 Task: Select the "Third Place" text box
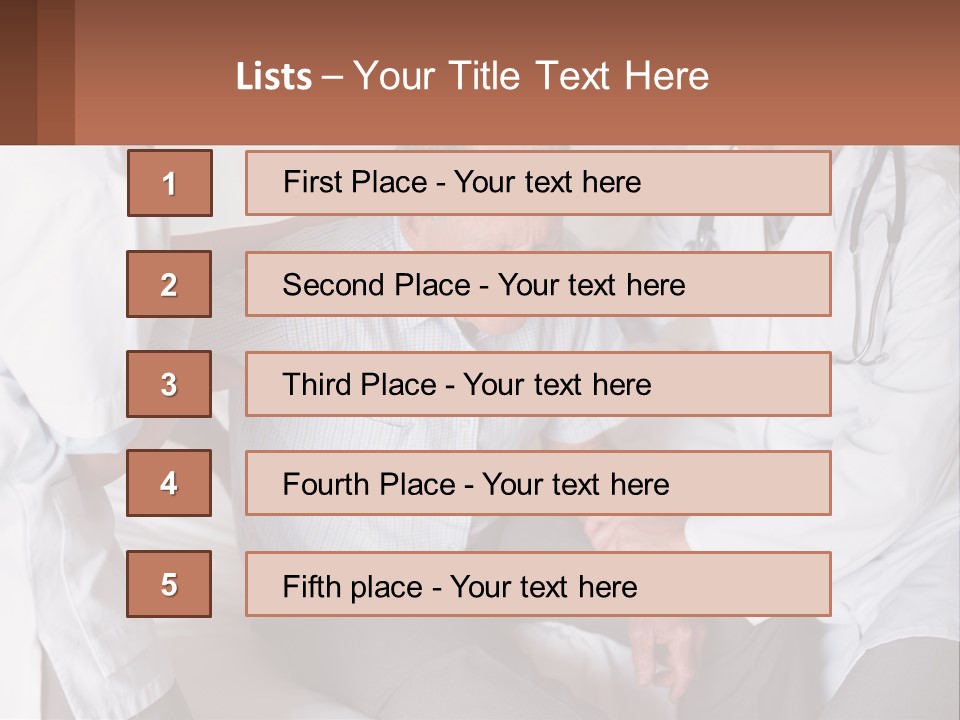click(x=538, y=384)
